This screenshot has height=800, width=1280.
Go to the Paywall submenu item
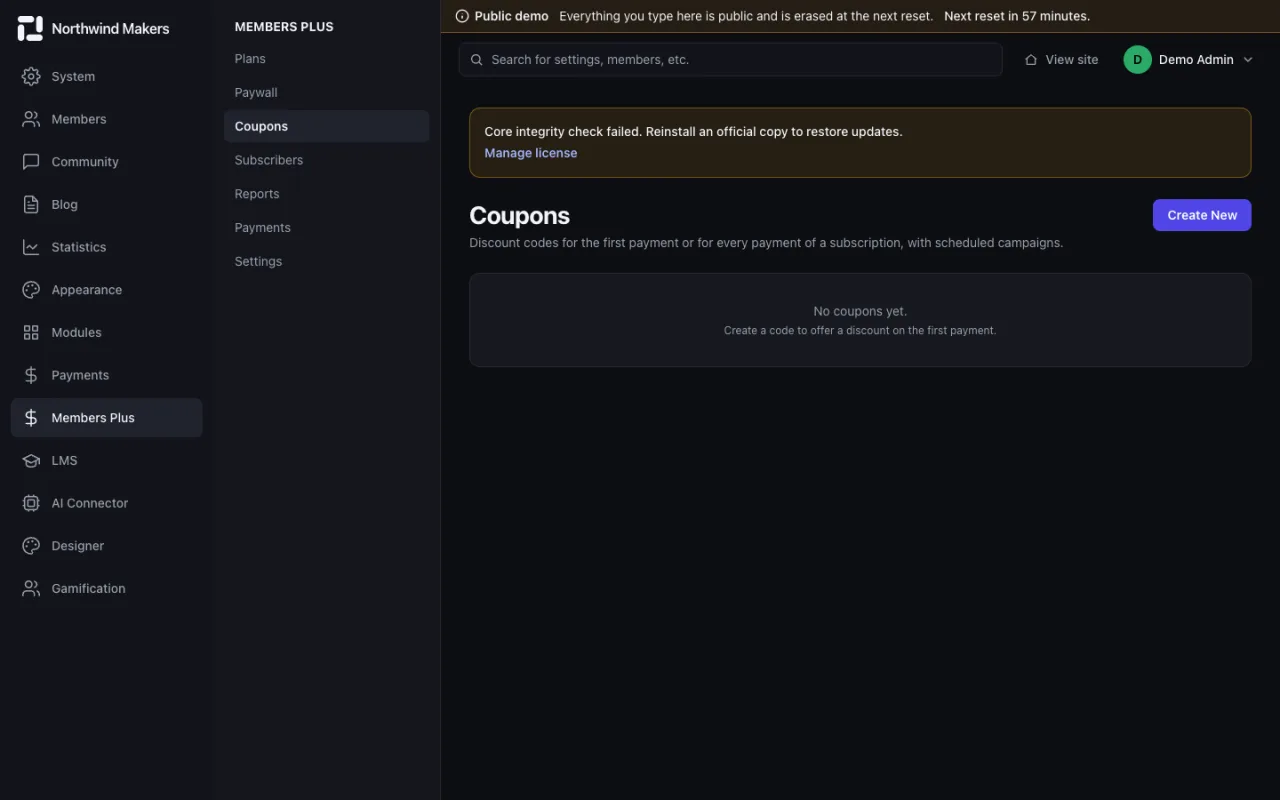[327, 93]
